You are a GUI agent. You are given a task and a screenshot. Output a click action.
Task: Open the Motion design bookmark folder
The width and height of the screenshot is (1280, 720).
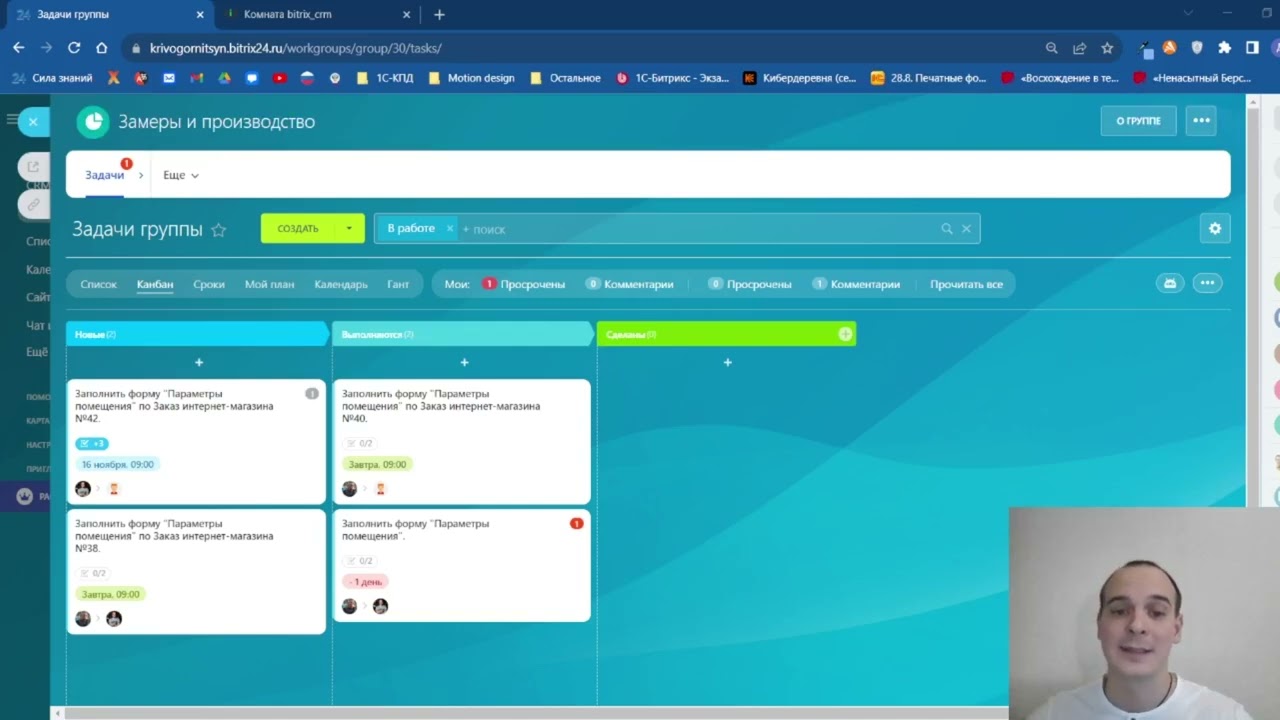coord(471,78)
